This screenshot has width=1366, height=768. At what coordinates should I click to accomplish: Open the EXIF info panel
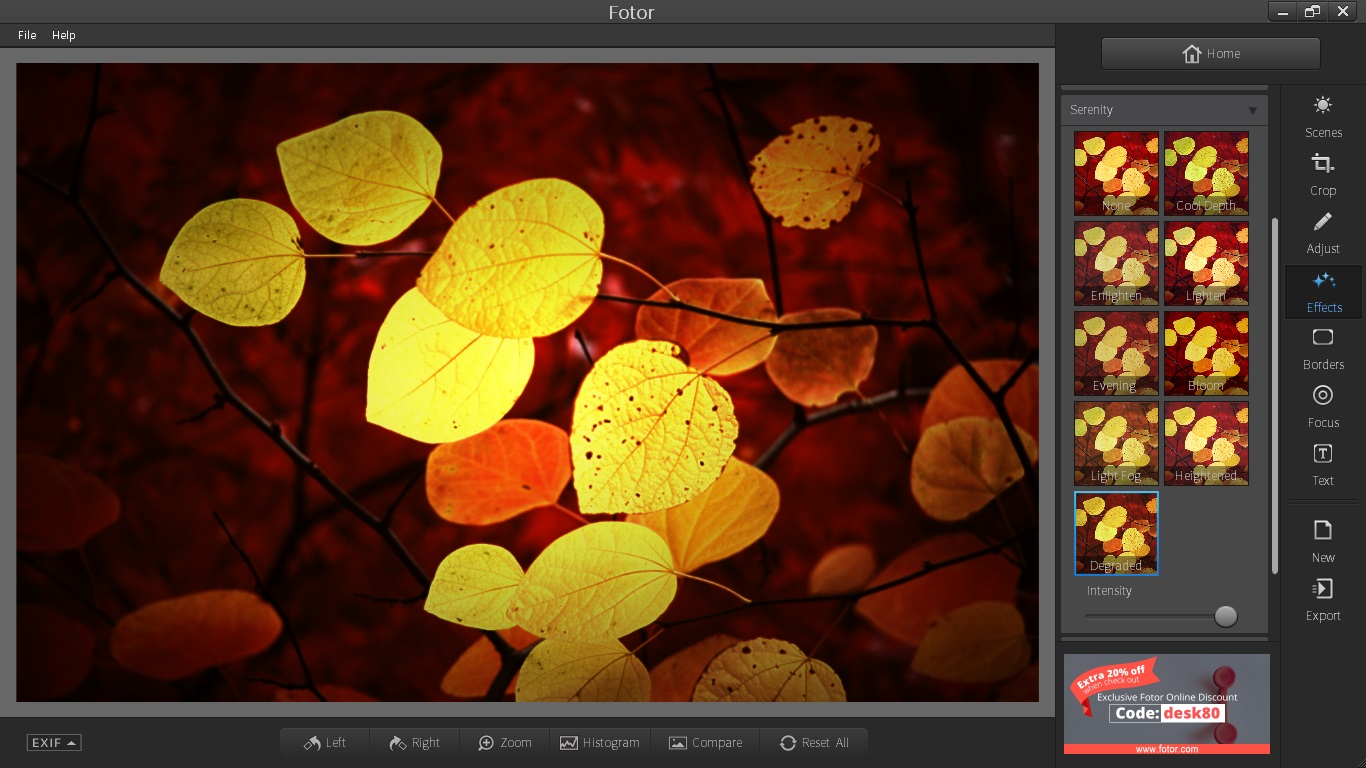tap(54, 742)
